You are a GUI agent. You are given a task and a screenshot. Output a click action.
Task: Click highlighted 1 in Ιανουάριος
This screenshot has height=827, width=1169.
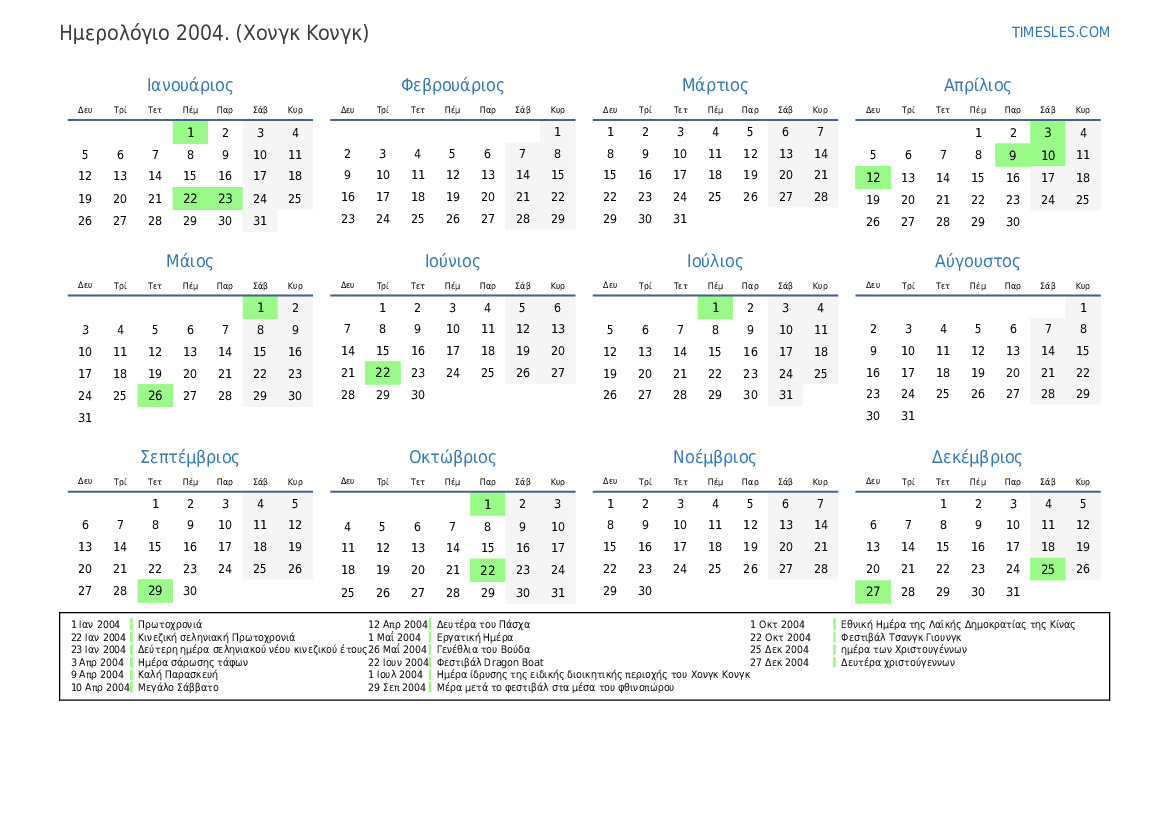(x=190, y=133)
